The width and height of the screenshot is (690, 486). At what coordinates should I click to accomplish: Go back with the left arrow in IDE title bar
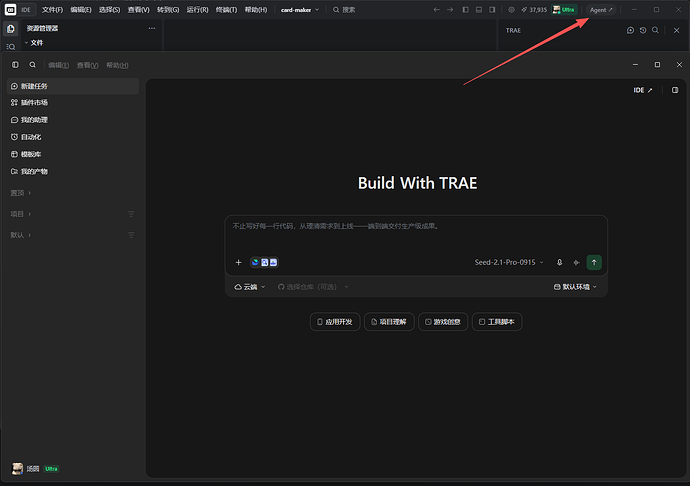436,10
